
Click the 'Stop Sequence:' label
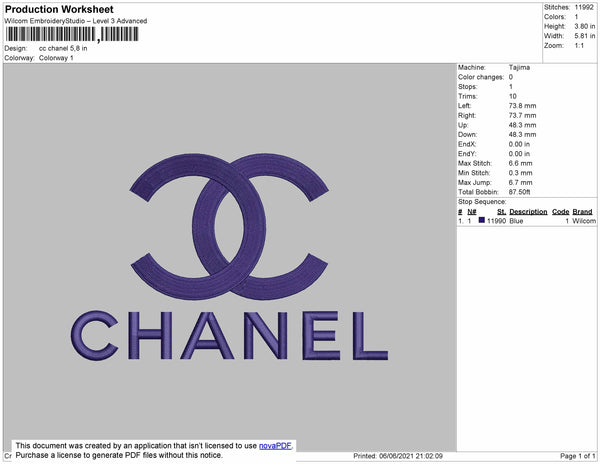[482, 202]
